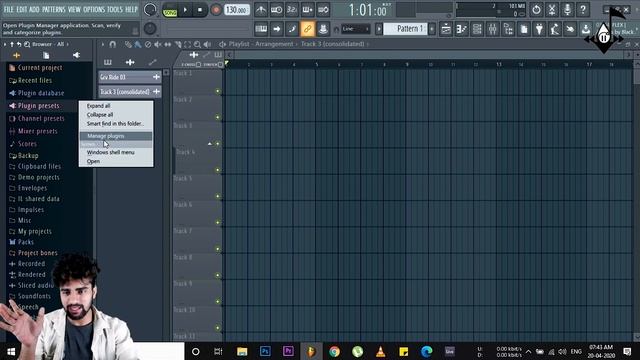Mute Track 1 using green dot
Viewport: 640px width, 360px height.
tap(218, 91)
